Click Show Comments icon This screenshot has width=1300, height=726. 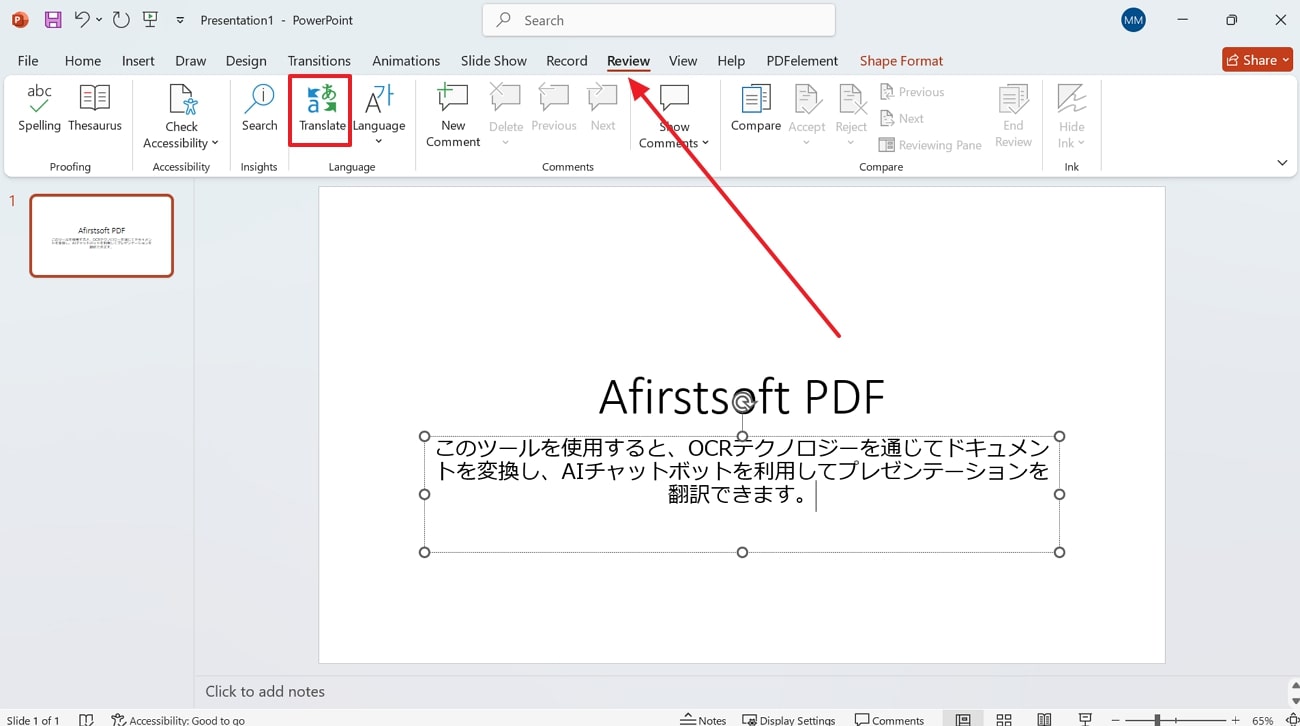[675, 99]
